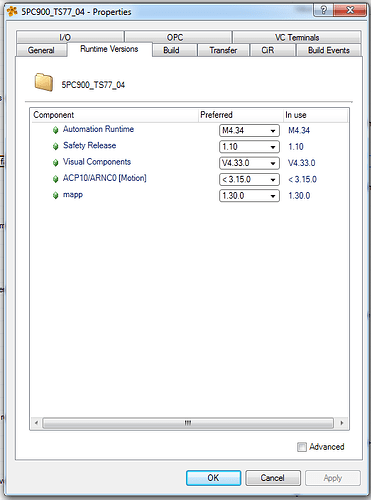The image size is (371, 500).
Task: Click the Preferred column header
Action: coord(241,115)
